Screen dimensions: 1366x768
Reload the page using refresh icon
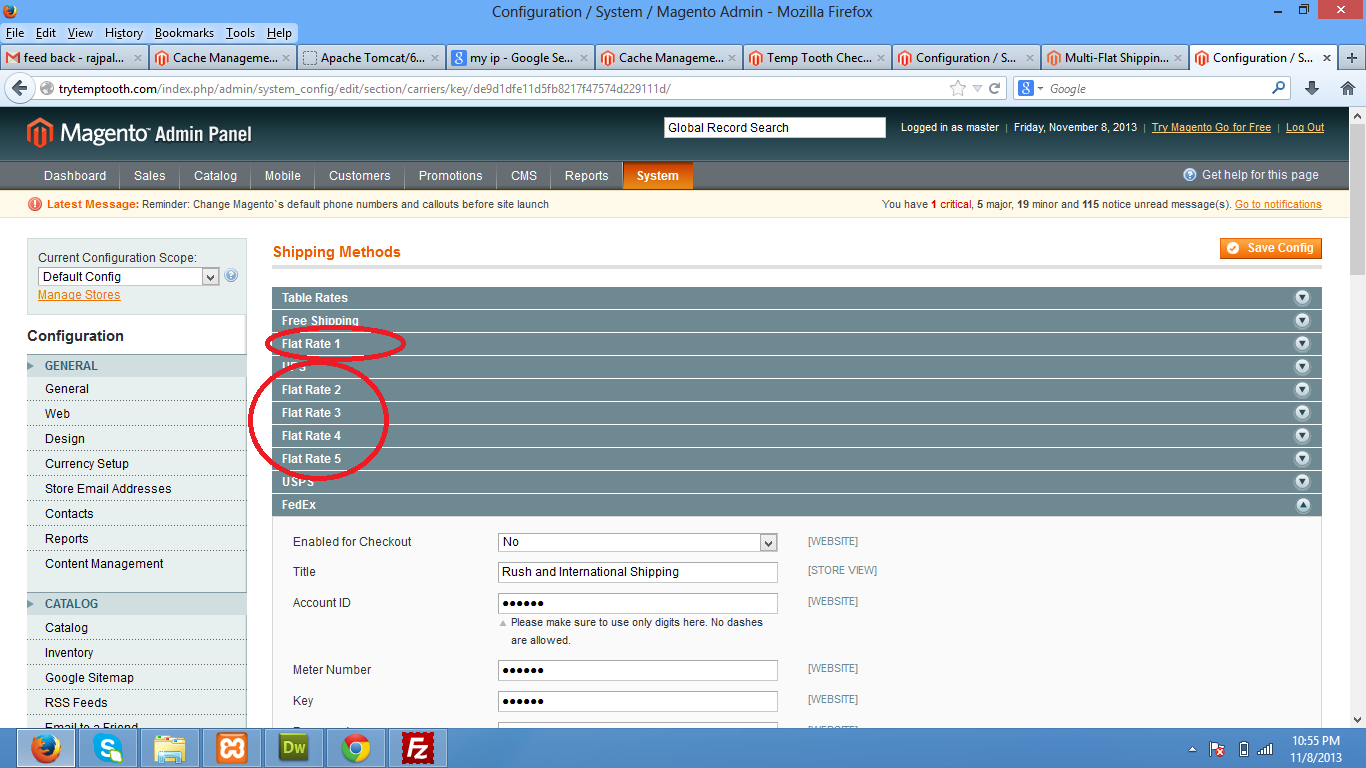point(995,88)
